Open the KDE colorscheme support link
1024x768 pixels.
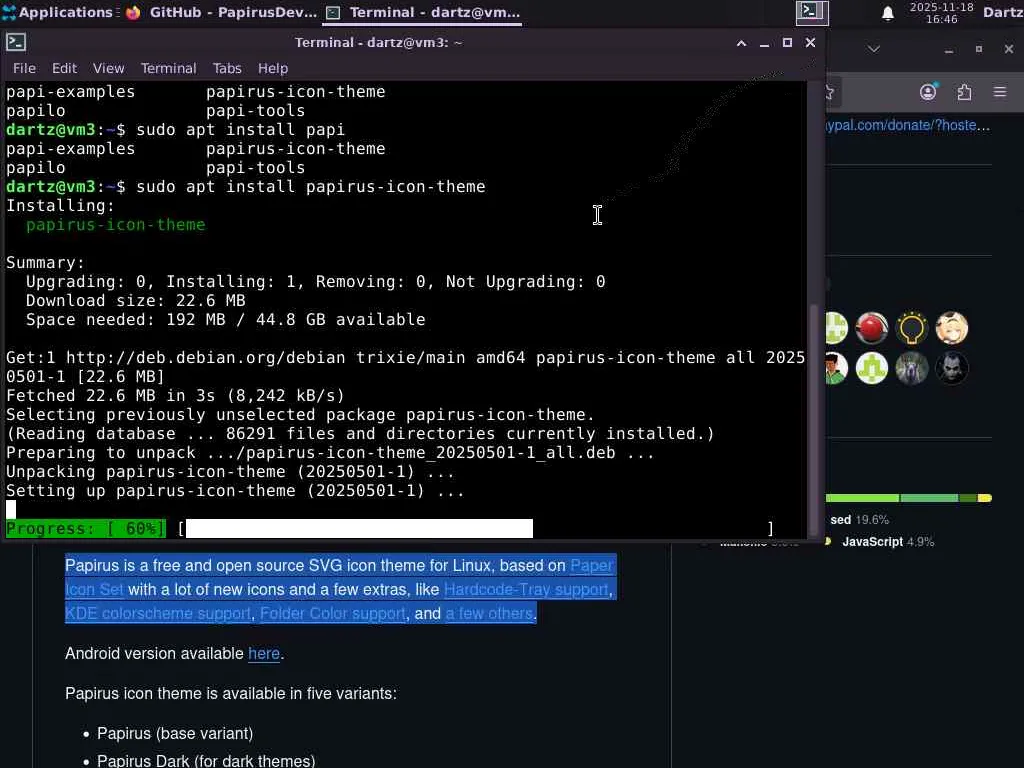pyautogui.click(x=157, y=614)
